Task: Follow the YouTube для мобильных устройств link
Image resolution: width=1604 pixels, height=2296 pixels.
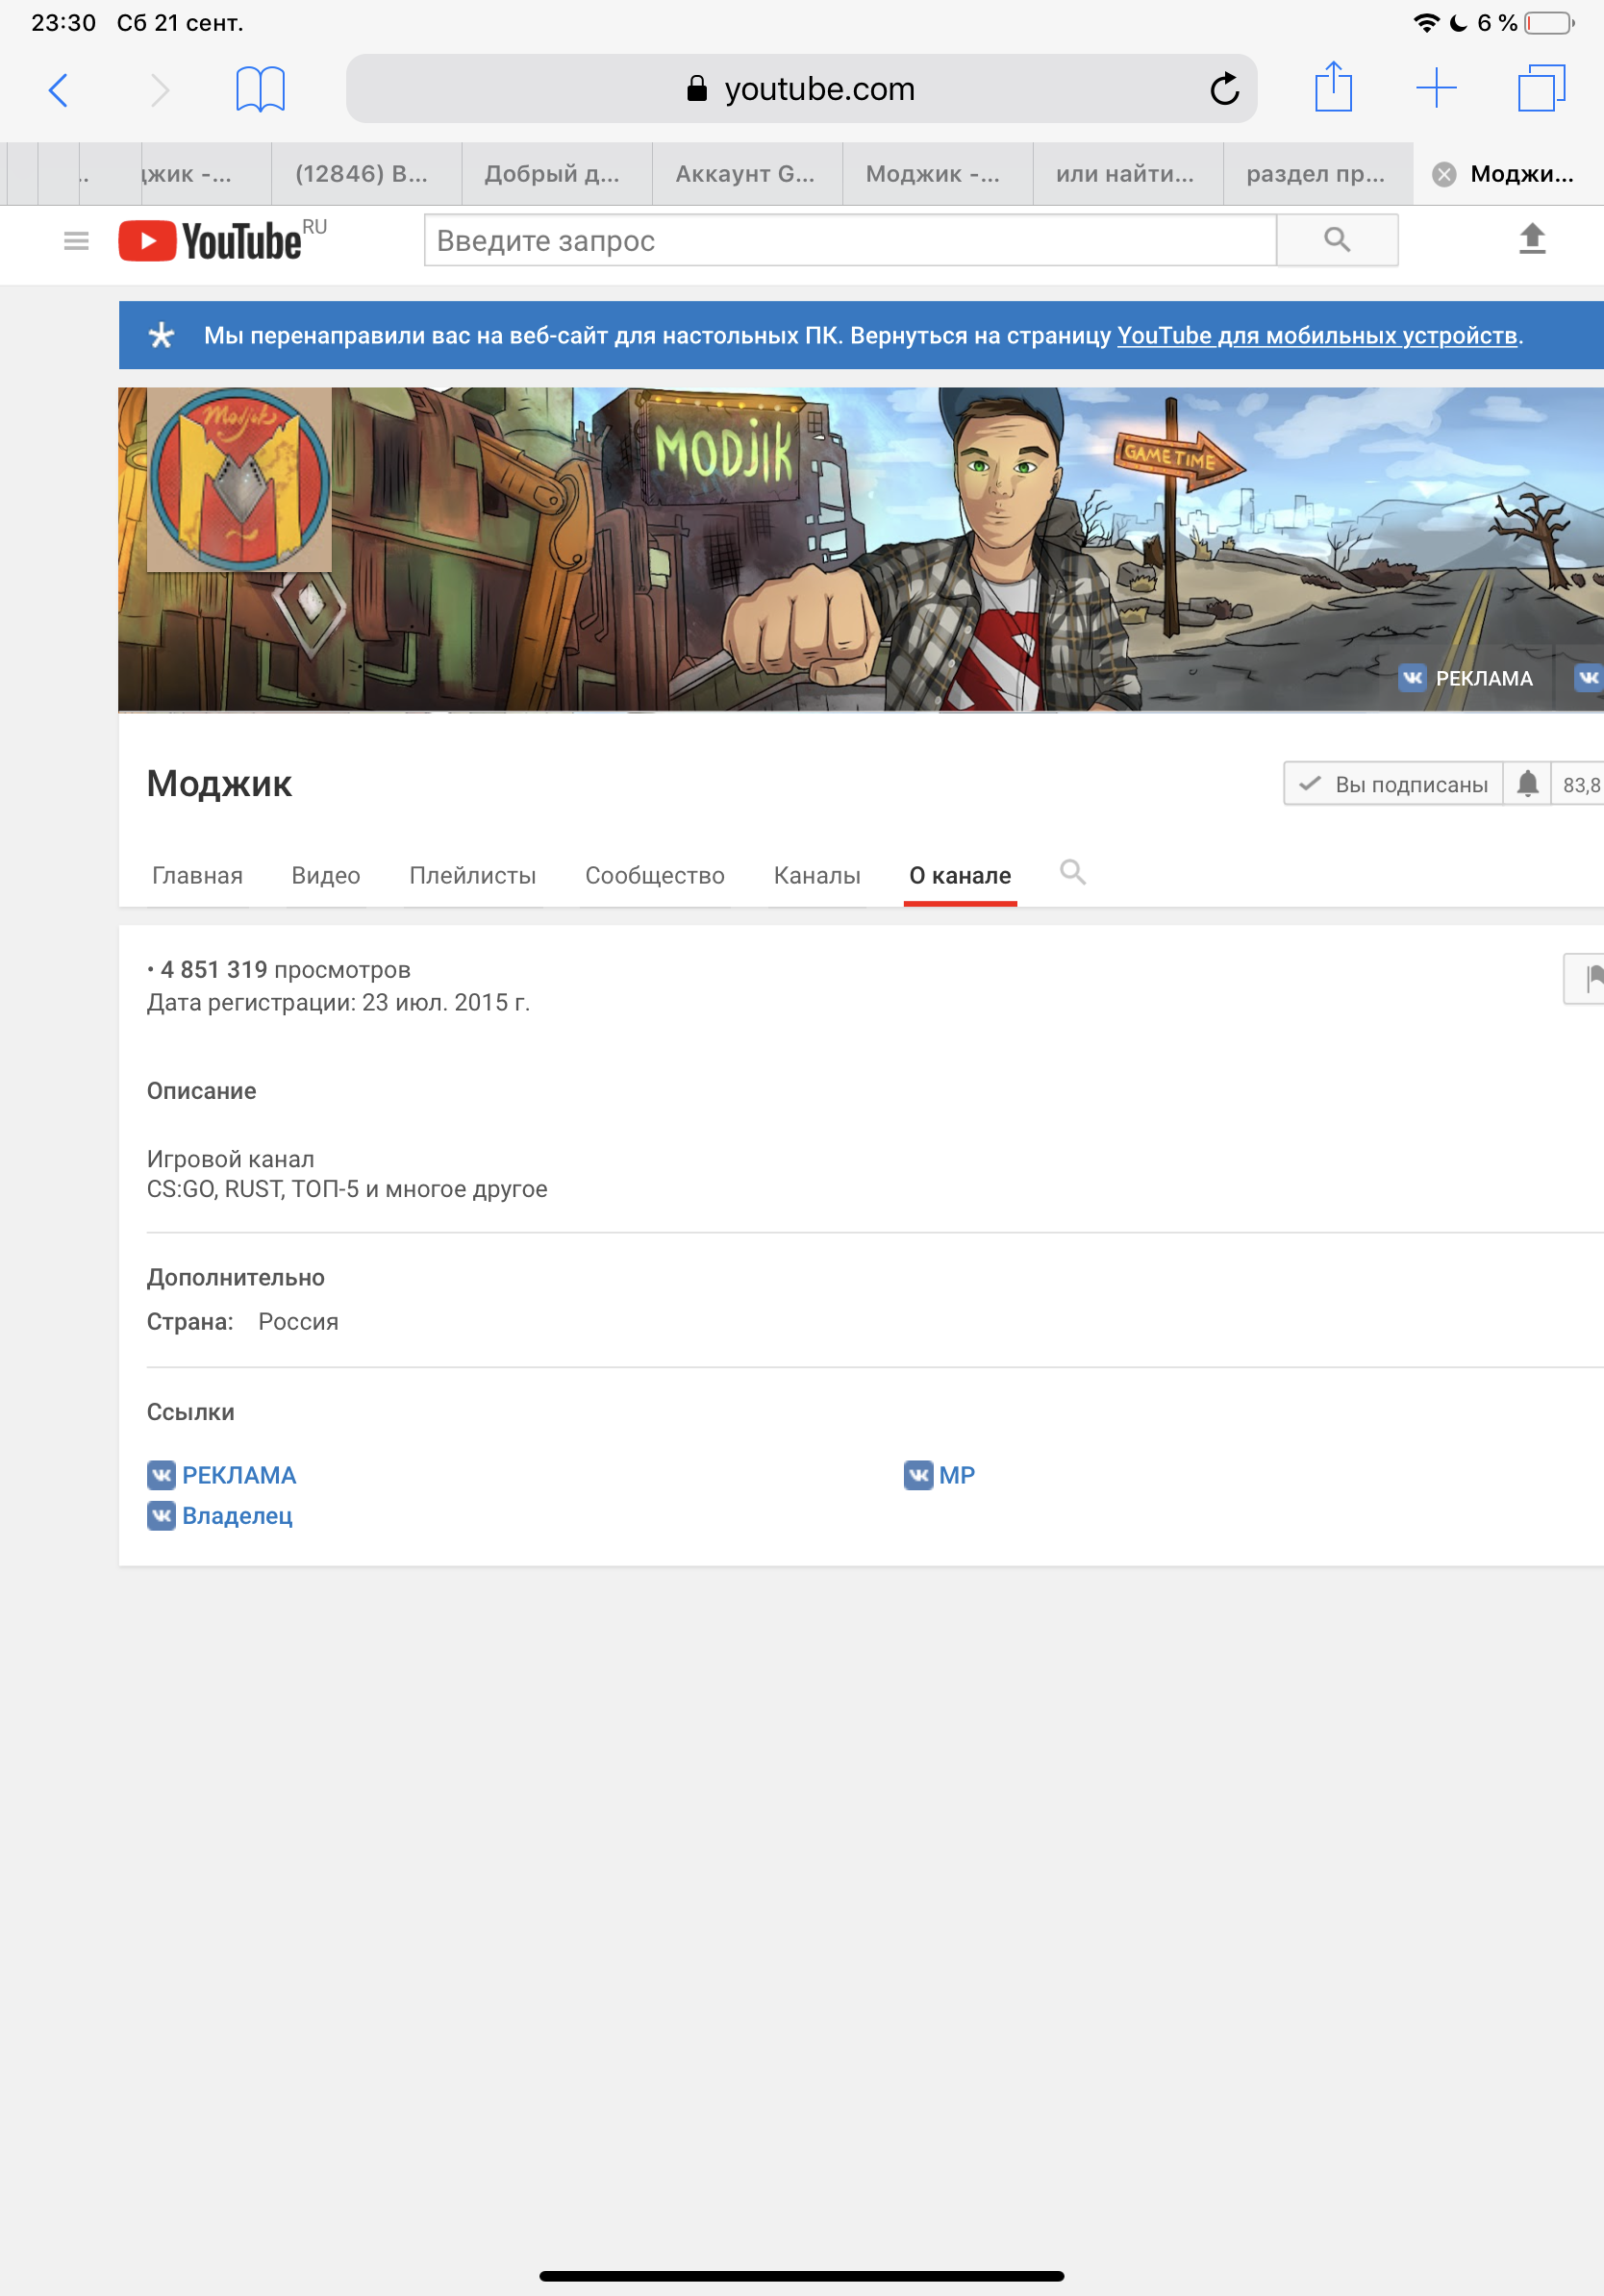Action: point(1317,336)
